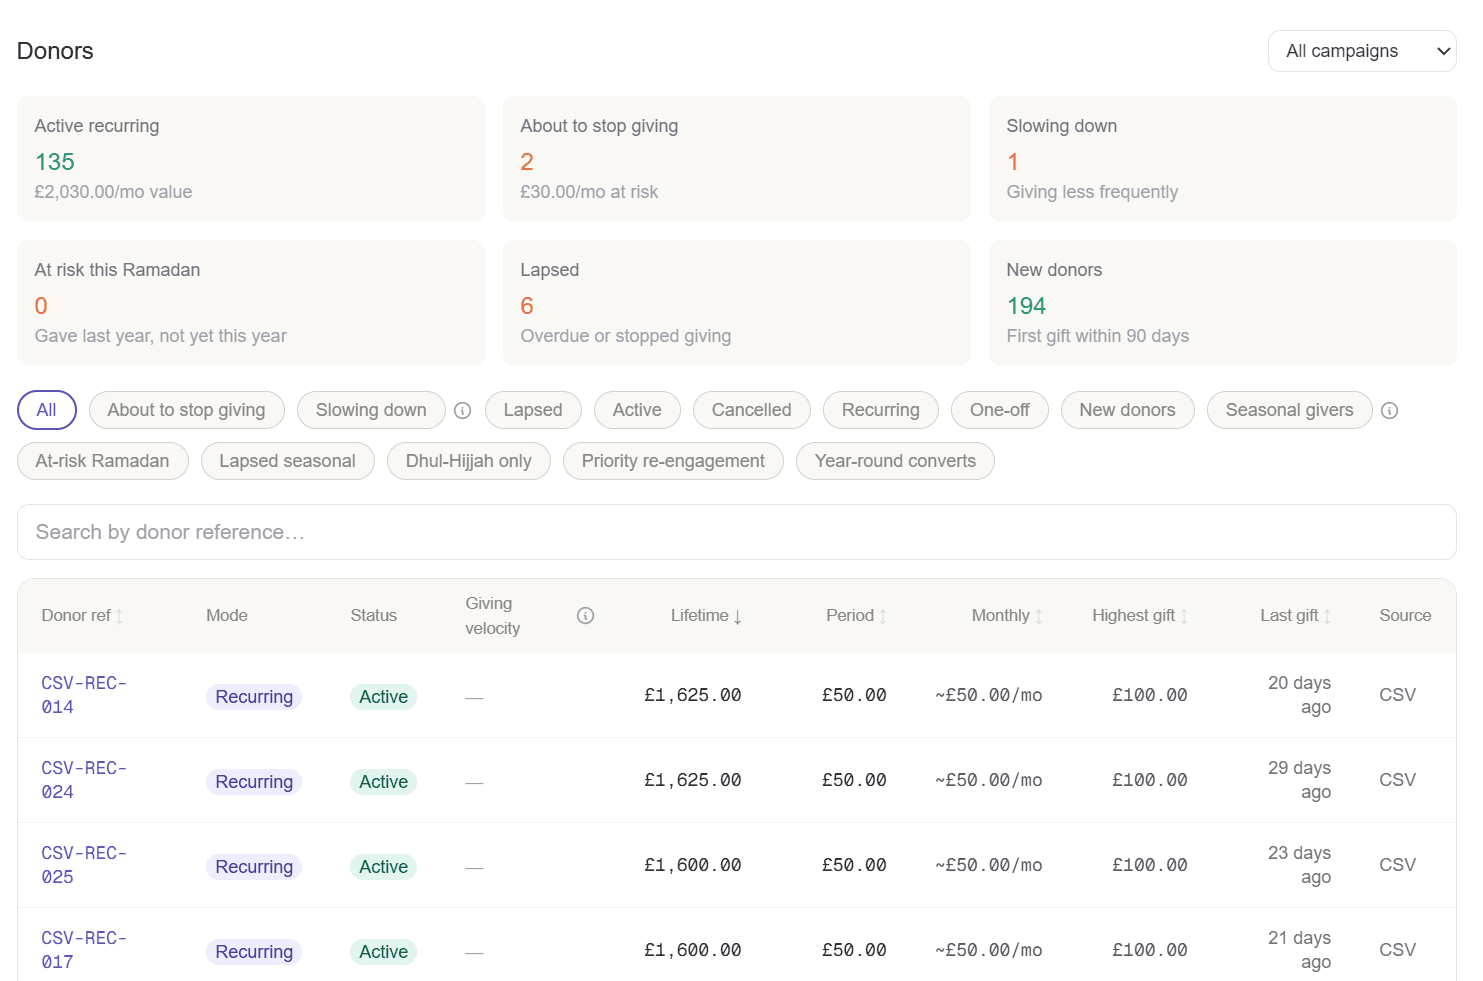The width and height of the screenshot is (1483, 981).
Task: Open donor CSV-REC-017
Action: [84, 950]
